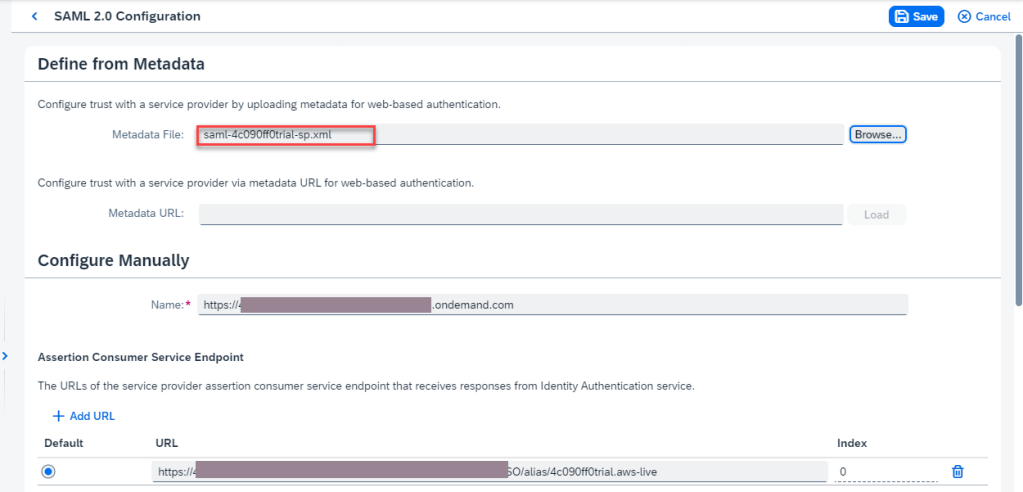Edit the Index field showing 0
1023x492 pixels.
click(882, 472)
